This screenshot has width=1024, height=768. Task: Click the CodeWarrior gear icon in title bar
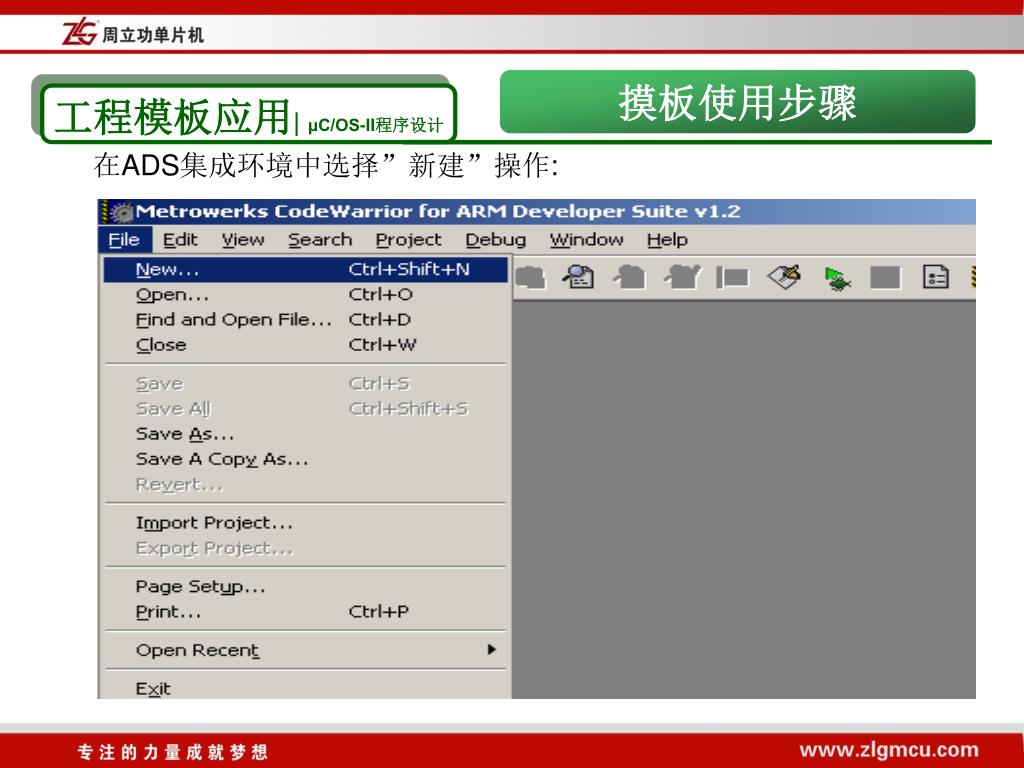121,212
